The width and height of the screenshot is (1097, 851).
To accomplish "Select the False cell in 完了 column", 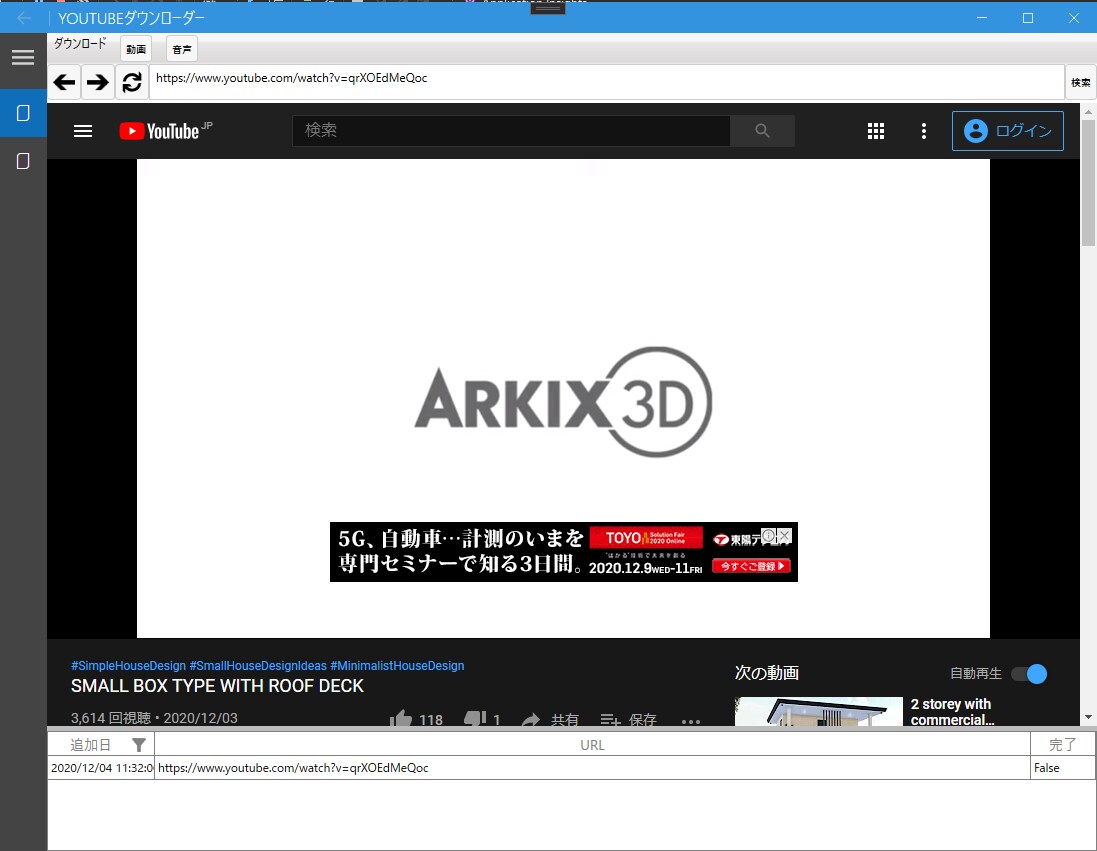I will tap(1063, 768).
